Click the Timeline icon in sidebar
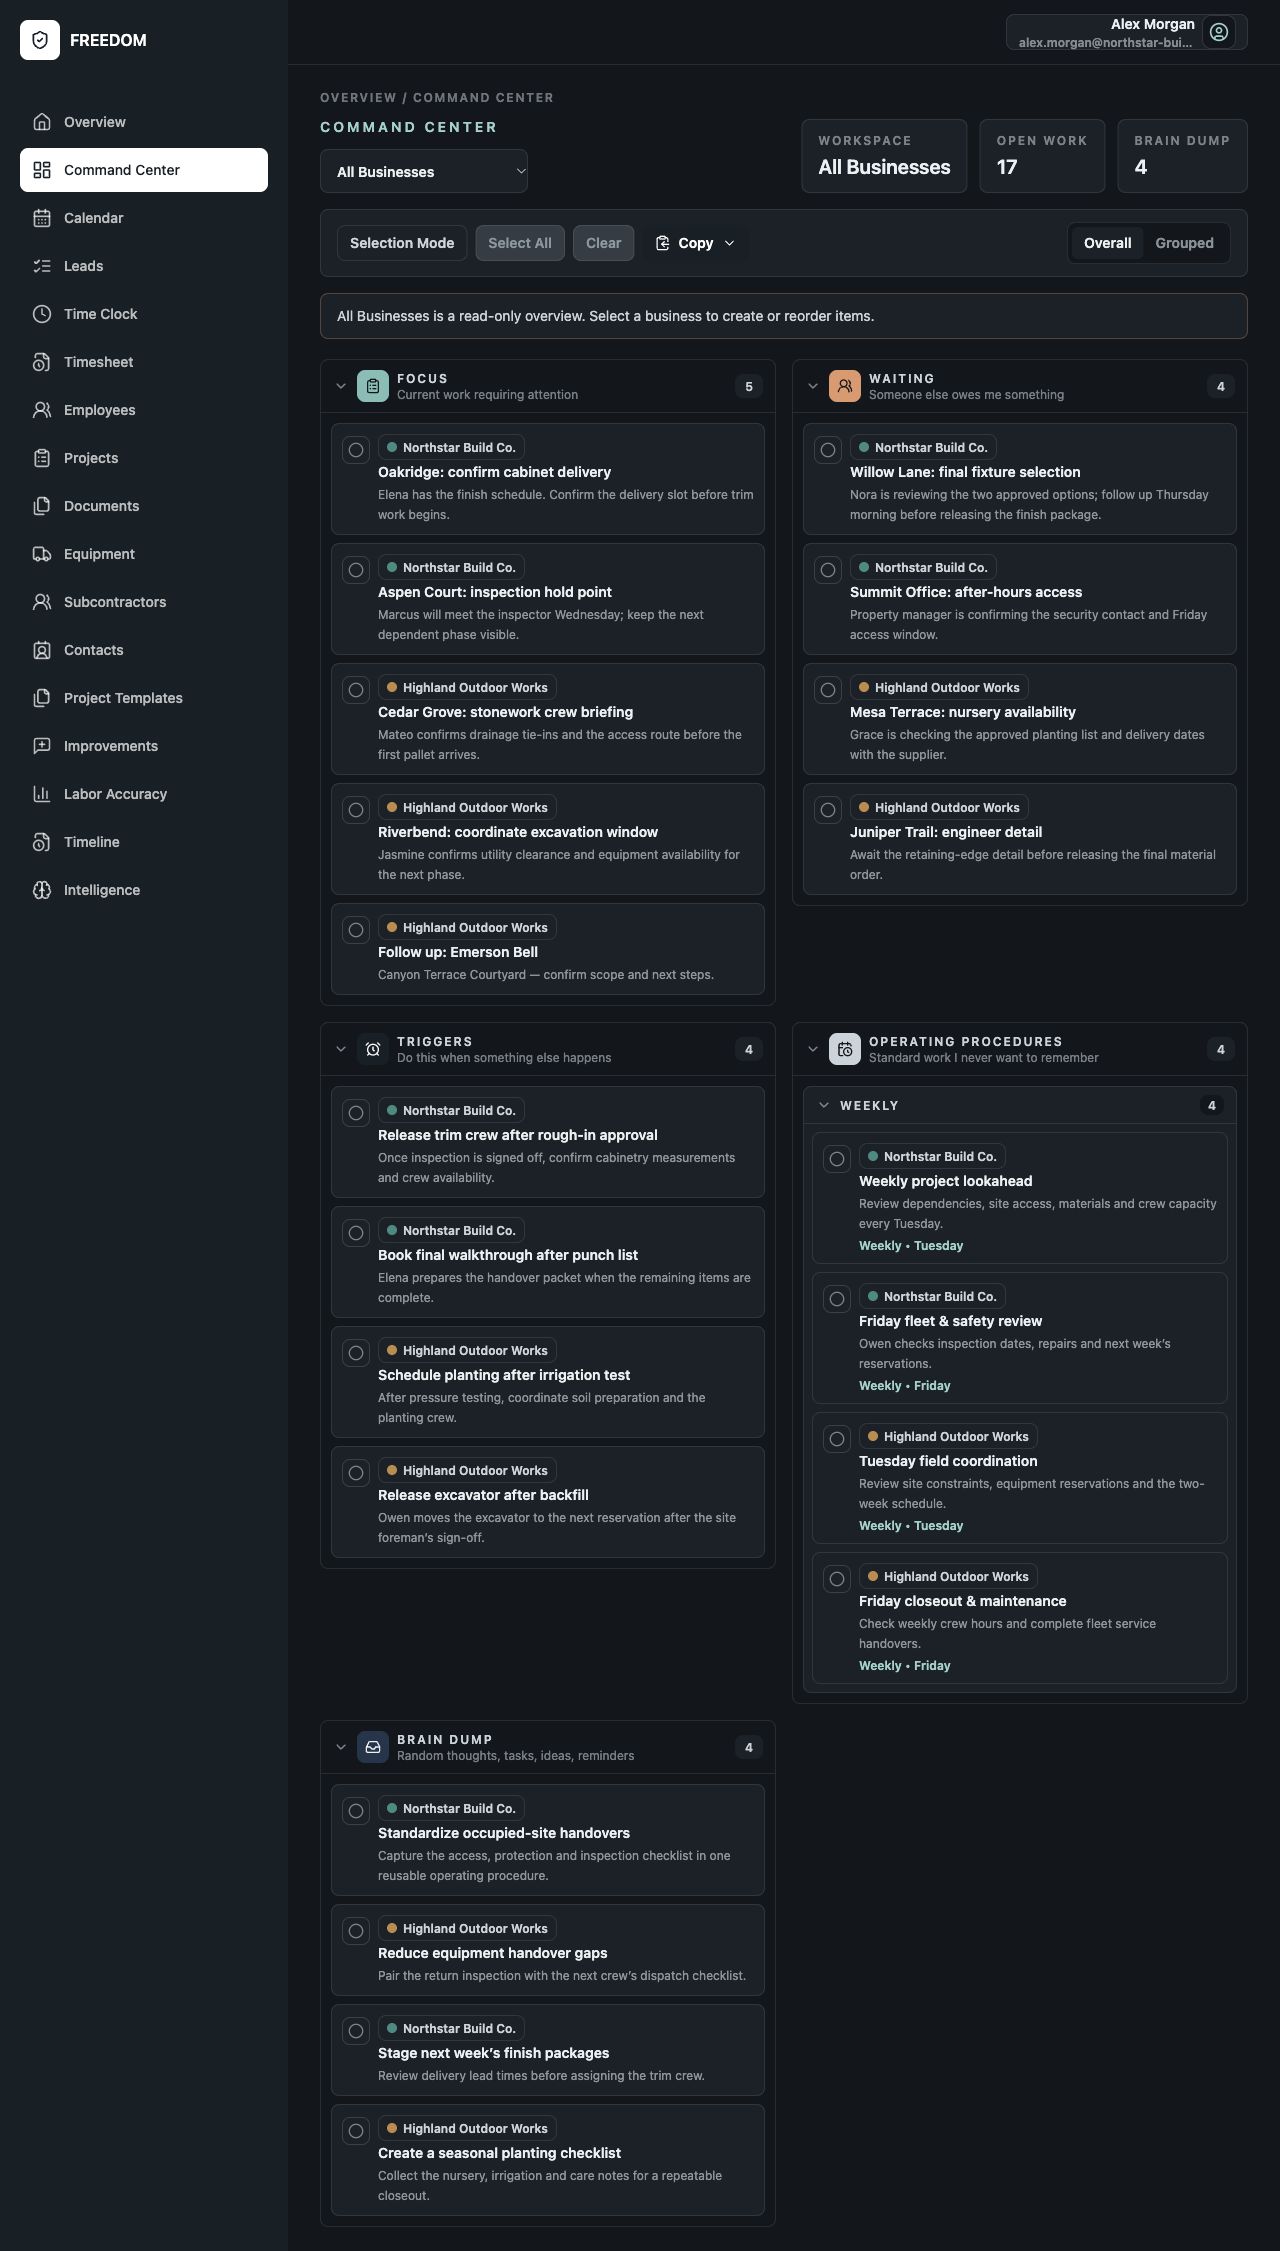 pyautogui.click(x=42, y=842)
